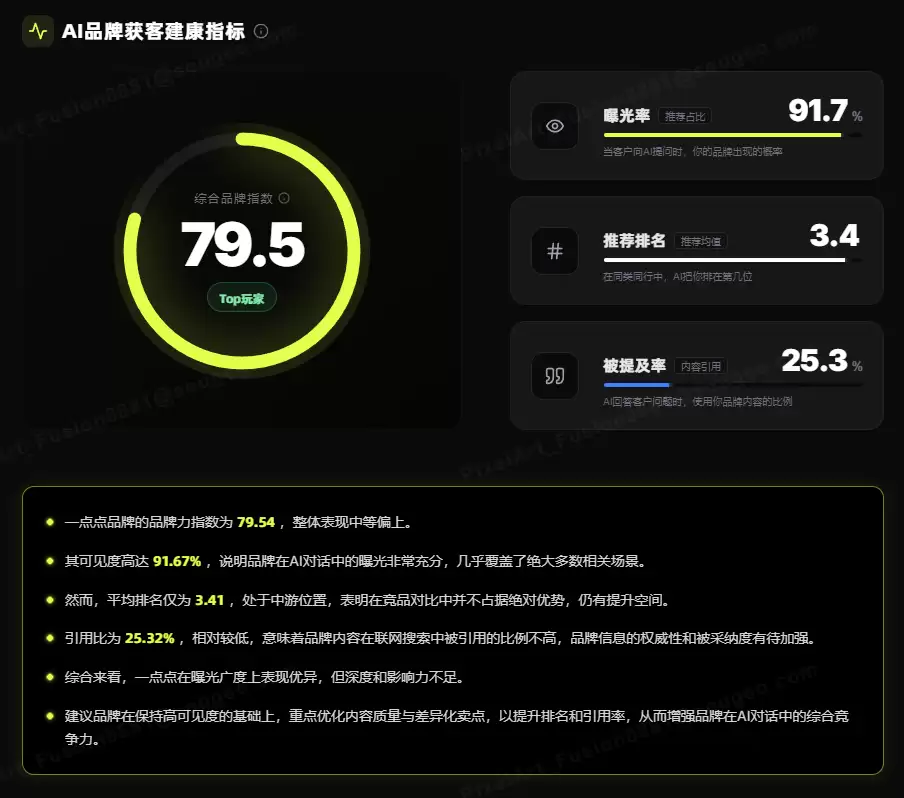Click the 内容引用 tag
Screen dimensions: 904x798
point(700,366)
